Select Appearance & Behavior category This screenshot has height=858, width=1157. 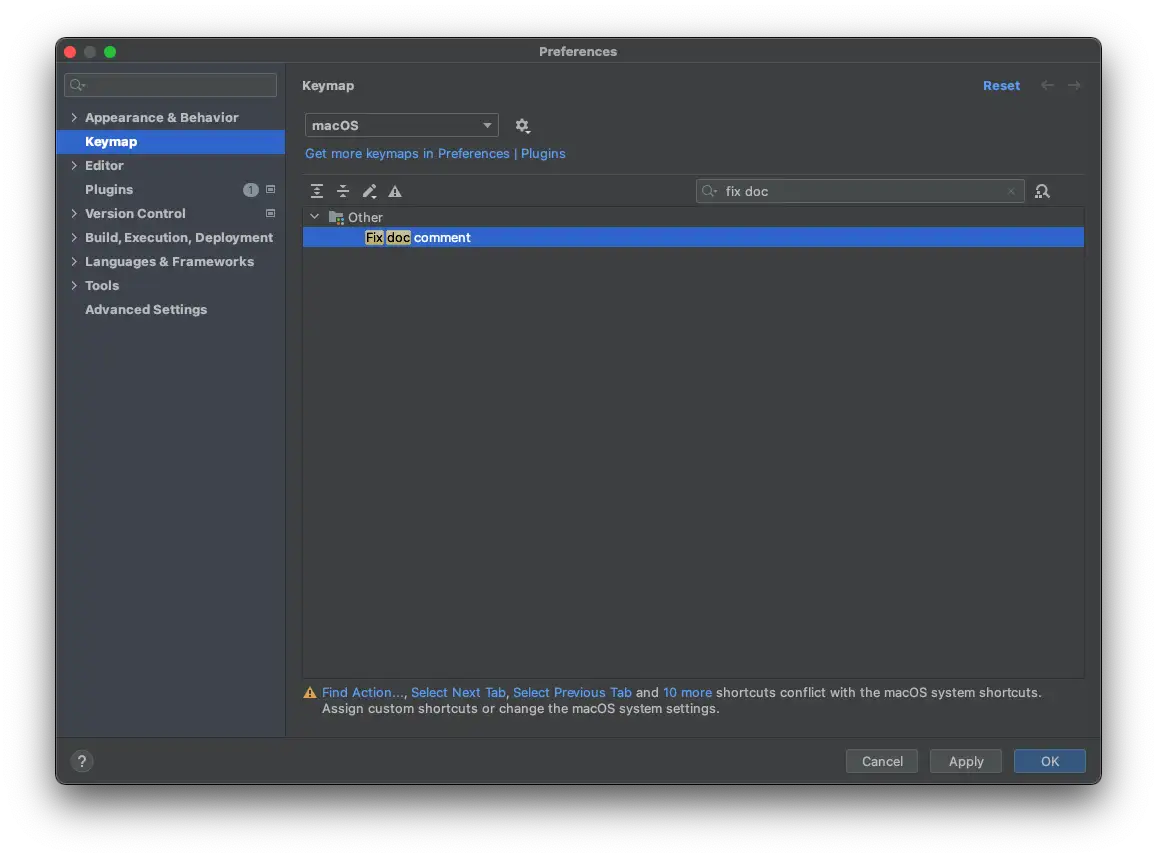(x=162, y=117)
